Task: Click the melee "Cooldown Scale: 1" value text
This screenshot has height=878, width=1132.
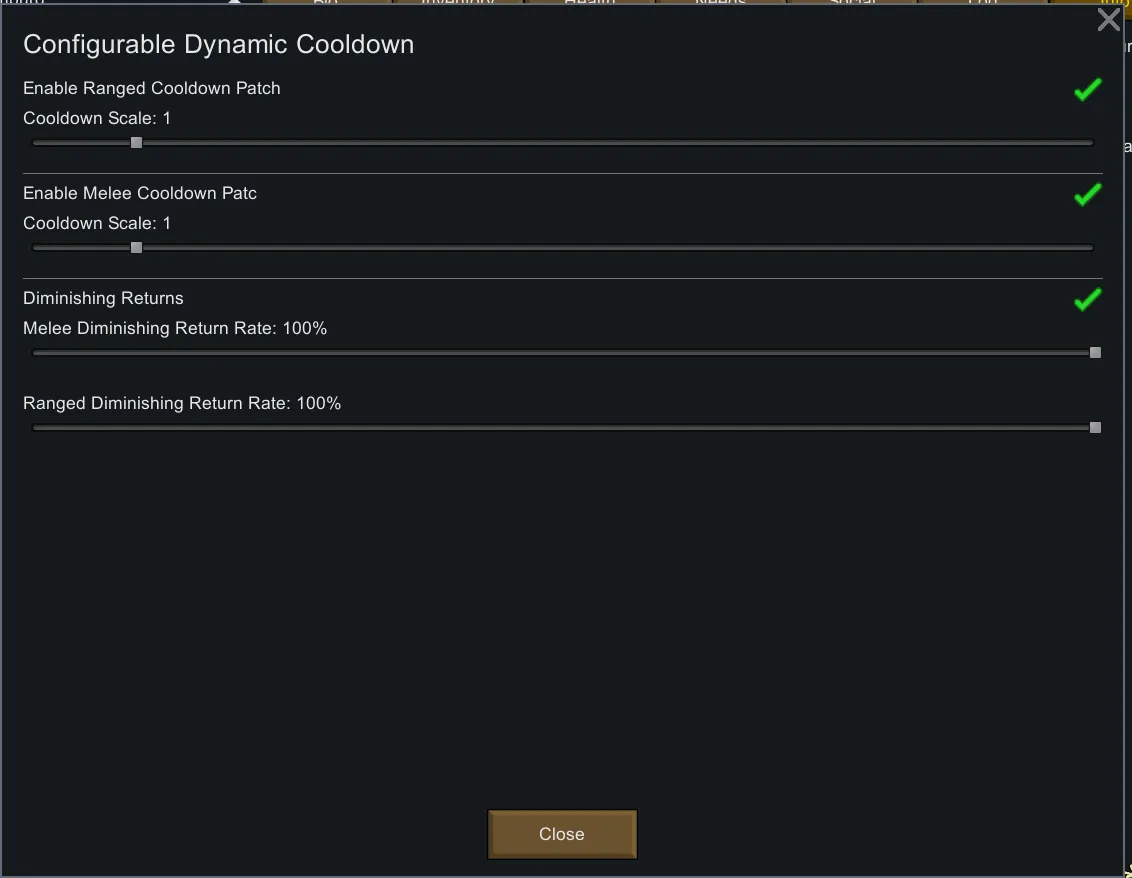Action: pyautogui.click(x=97, y=223)
